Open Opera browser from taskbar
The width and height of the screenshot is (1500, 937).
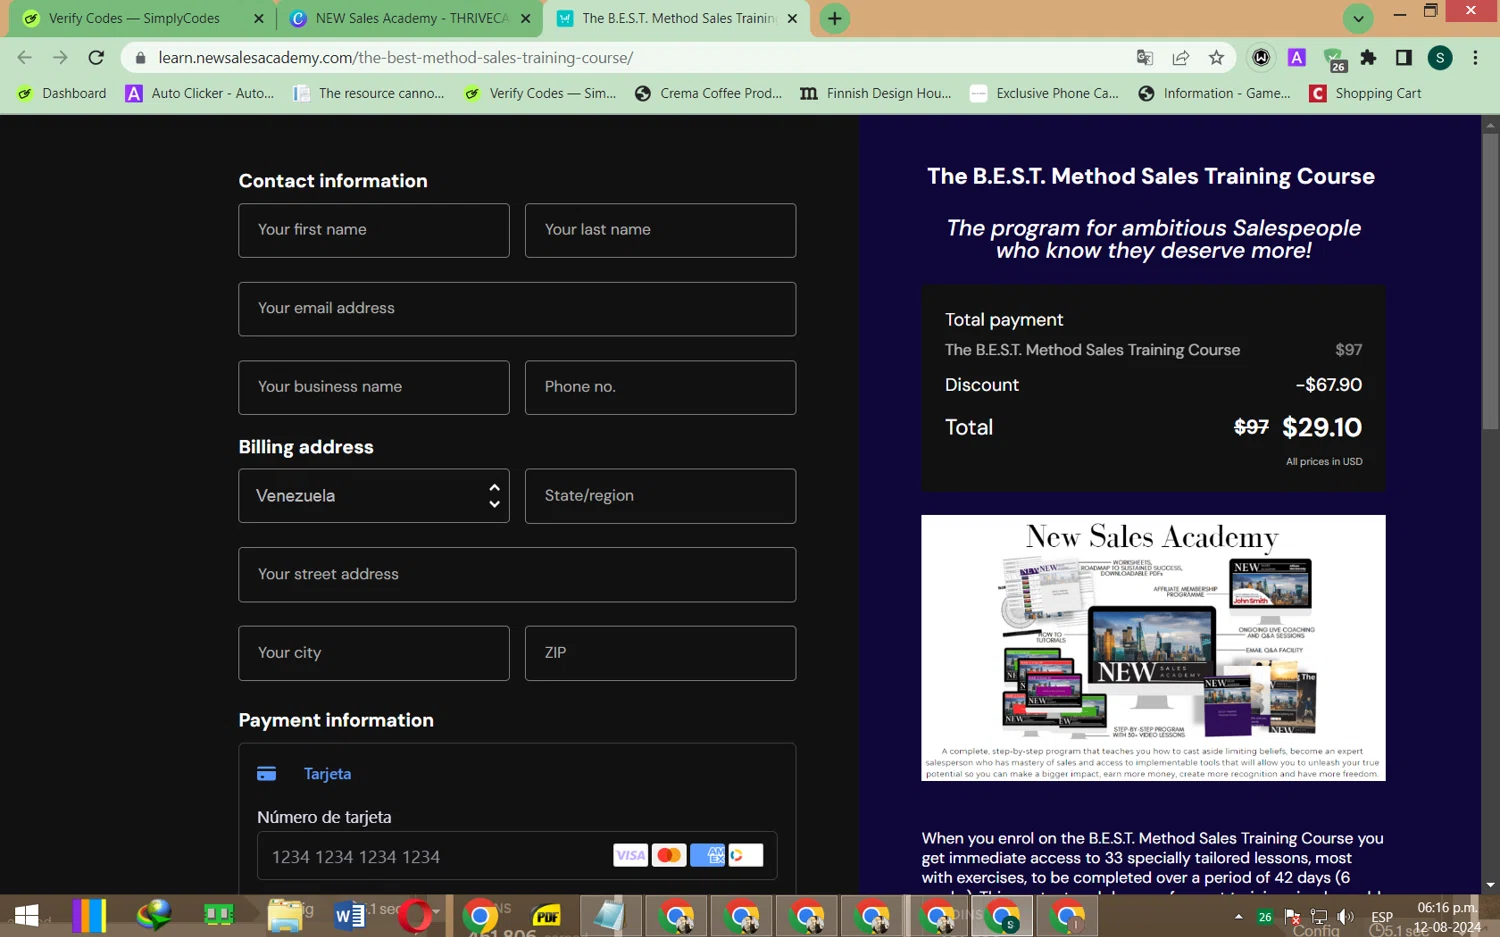(x=415, y=915)
